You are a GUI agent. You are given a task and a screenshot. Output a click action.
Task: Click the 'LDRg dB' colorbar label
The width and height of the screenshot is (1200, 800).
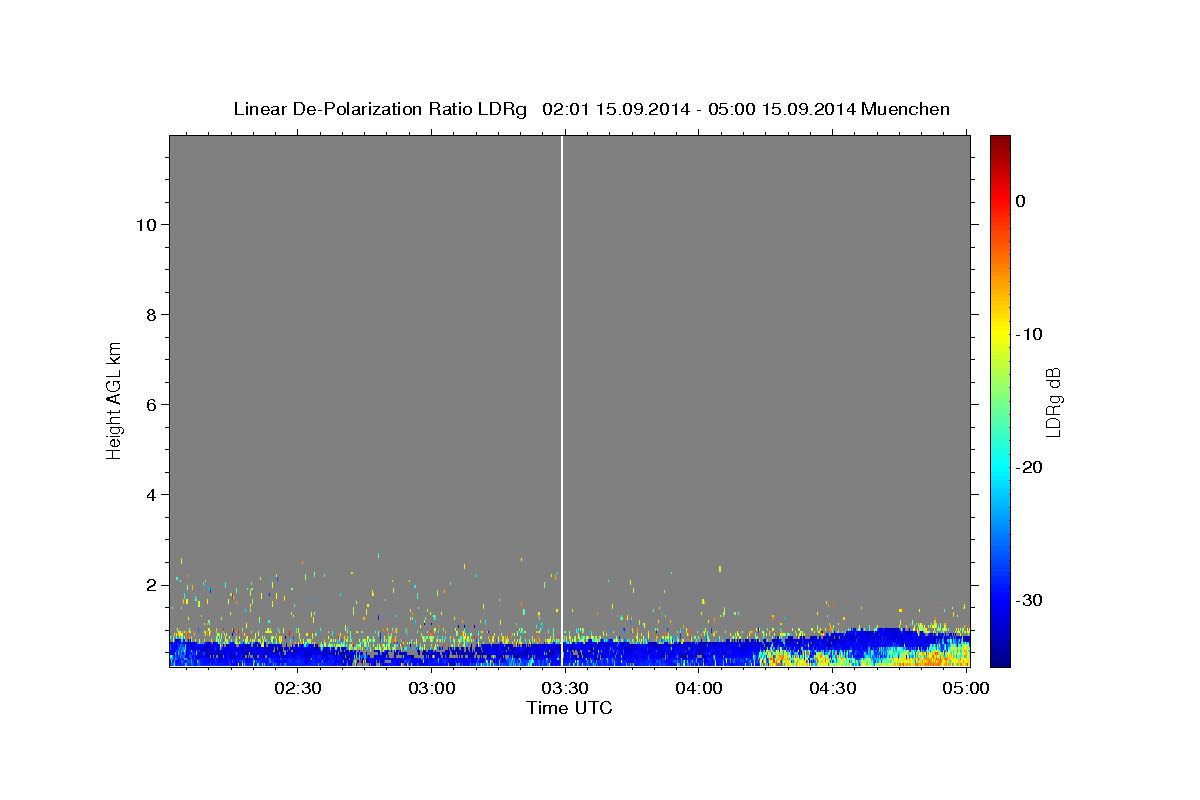(1053, 402)
